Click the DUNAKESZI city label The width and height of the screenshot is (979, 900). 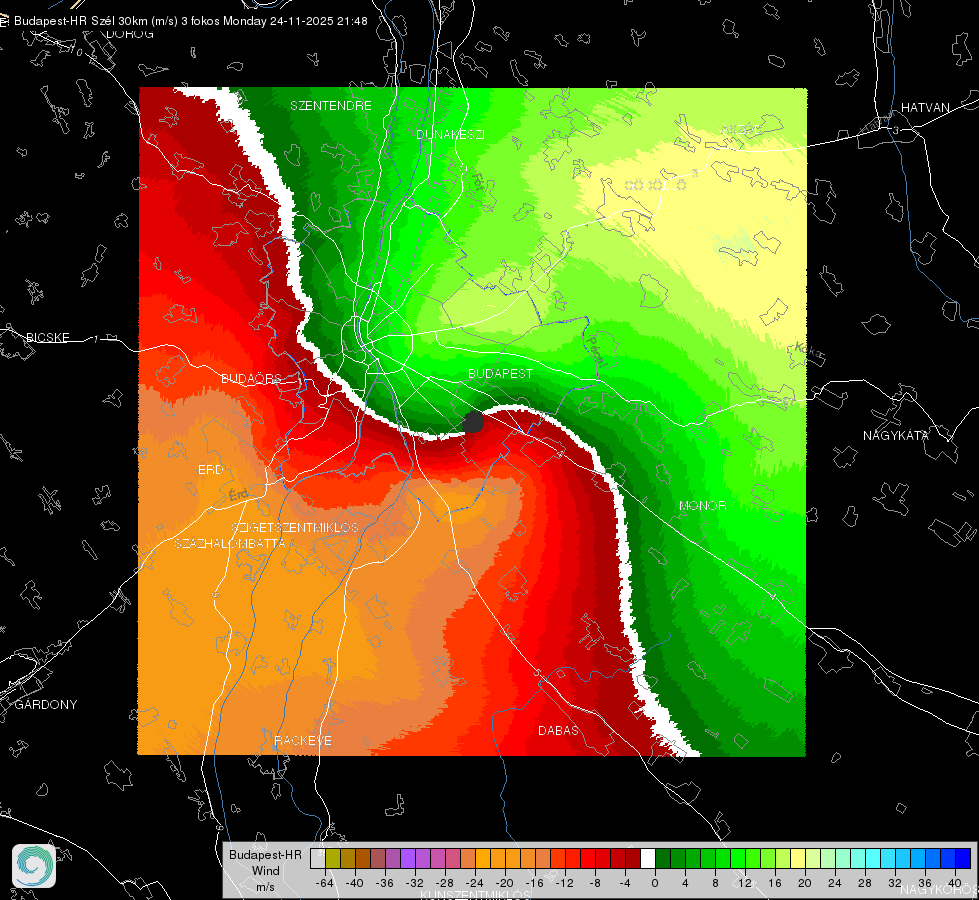[450, 134]
